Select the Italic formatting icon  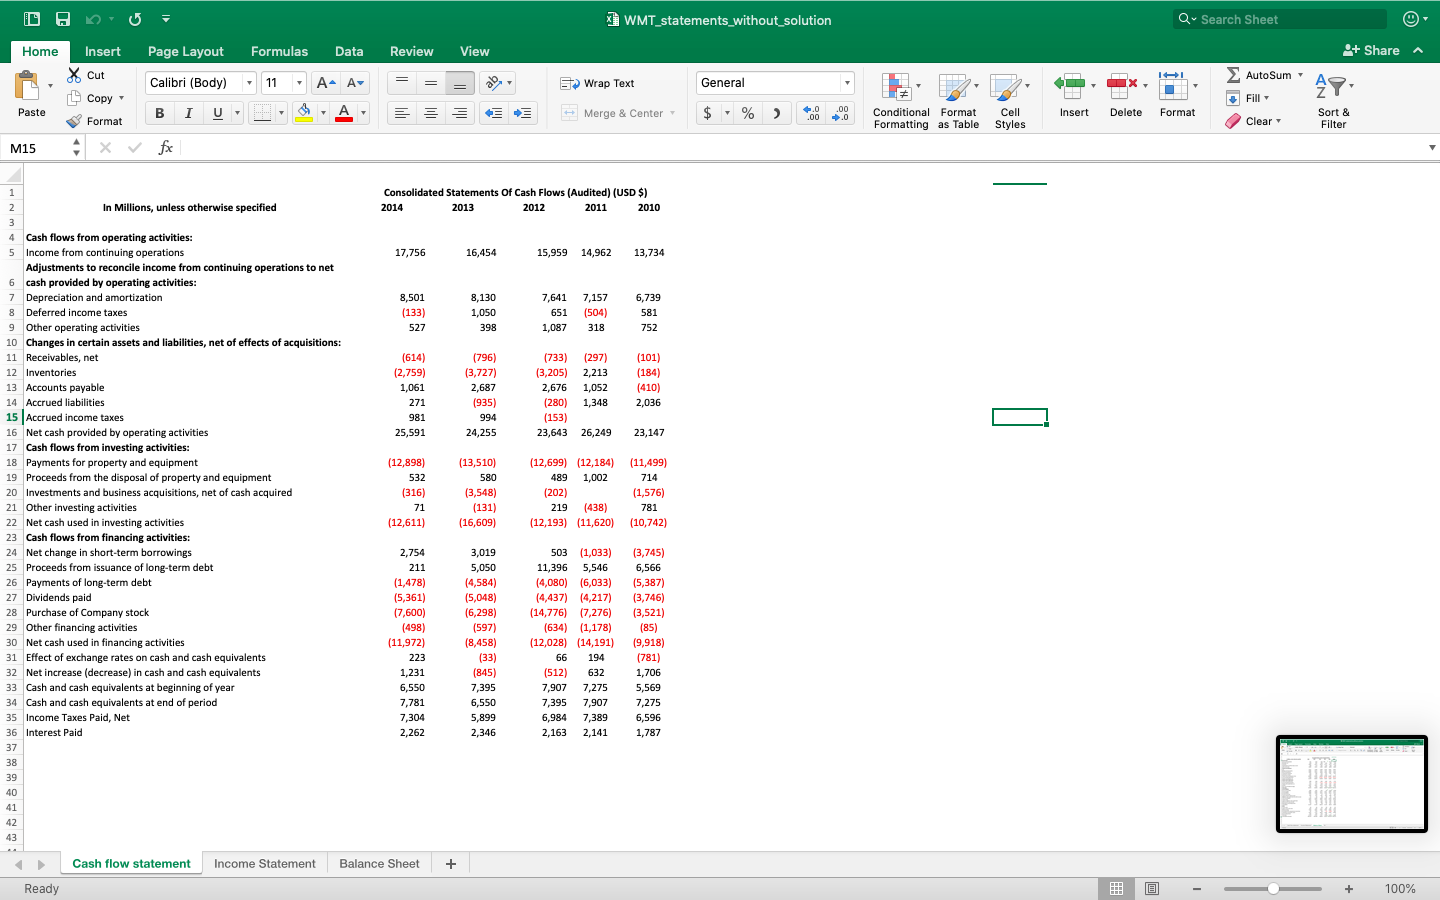[186, 113]
